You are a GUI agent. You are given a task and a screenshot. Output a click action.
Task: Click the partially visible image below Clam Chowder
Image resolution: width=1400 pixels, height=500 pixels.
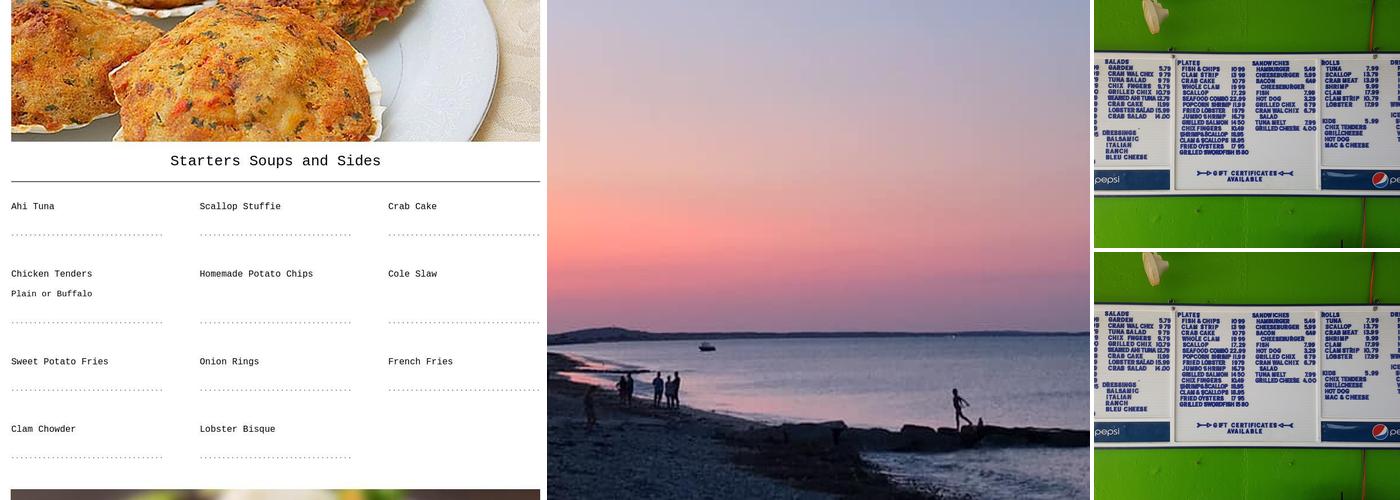point(275,494)
